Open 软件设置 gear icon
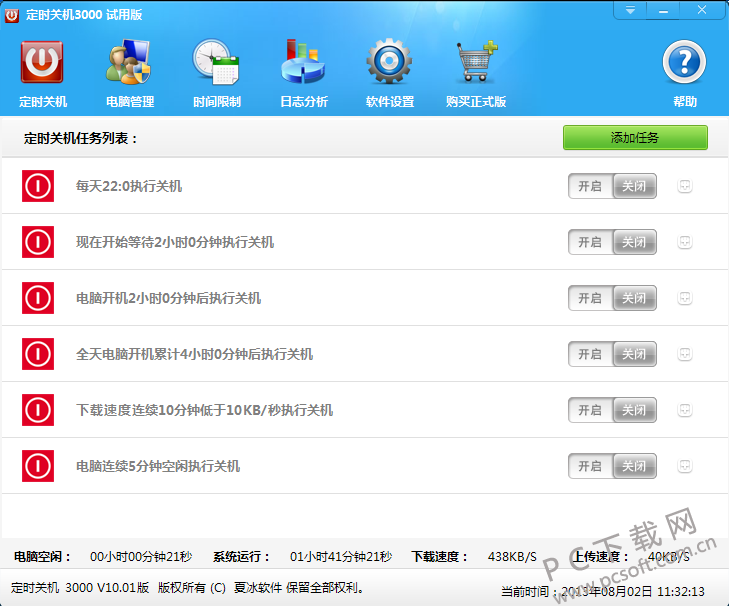Screen dimensions: 729x606 point(389,61)
